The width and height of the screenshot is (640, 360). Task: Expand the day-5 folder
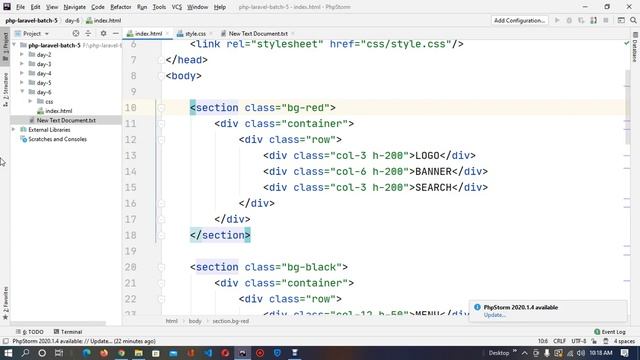[22, 82]
